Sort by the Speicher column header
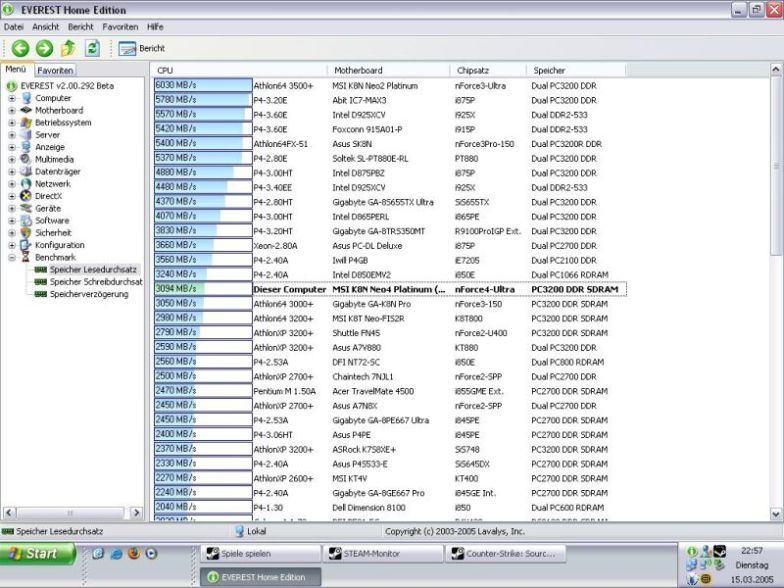This screenshot has width=784, height=588. [576, 70]
